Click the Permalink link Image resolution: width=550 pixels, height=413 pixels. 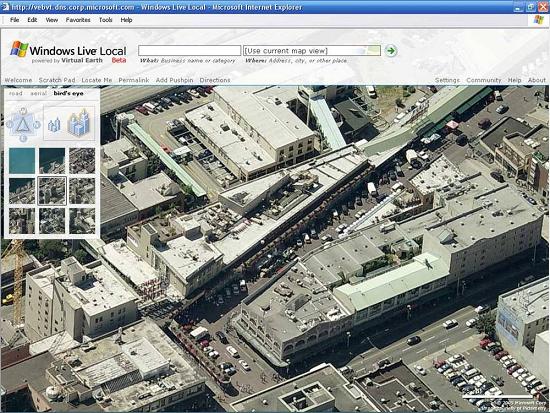[134, 80]
